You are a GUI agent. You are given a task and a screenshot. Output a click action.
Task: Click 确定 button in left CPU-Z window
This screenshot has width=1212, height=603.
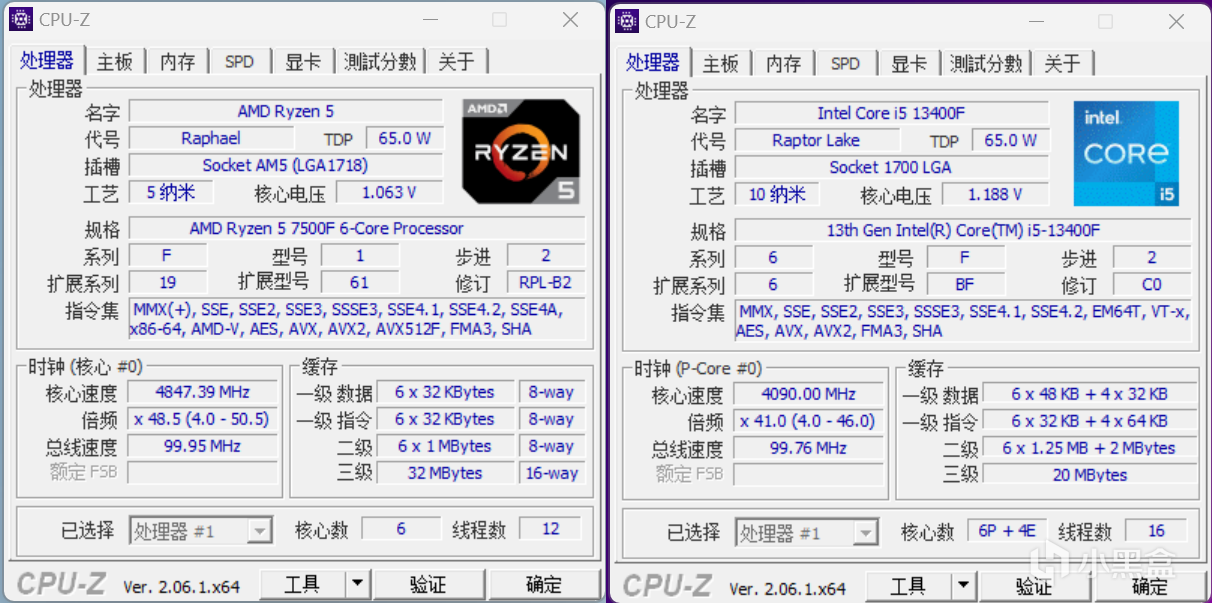coord(544,585)
